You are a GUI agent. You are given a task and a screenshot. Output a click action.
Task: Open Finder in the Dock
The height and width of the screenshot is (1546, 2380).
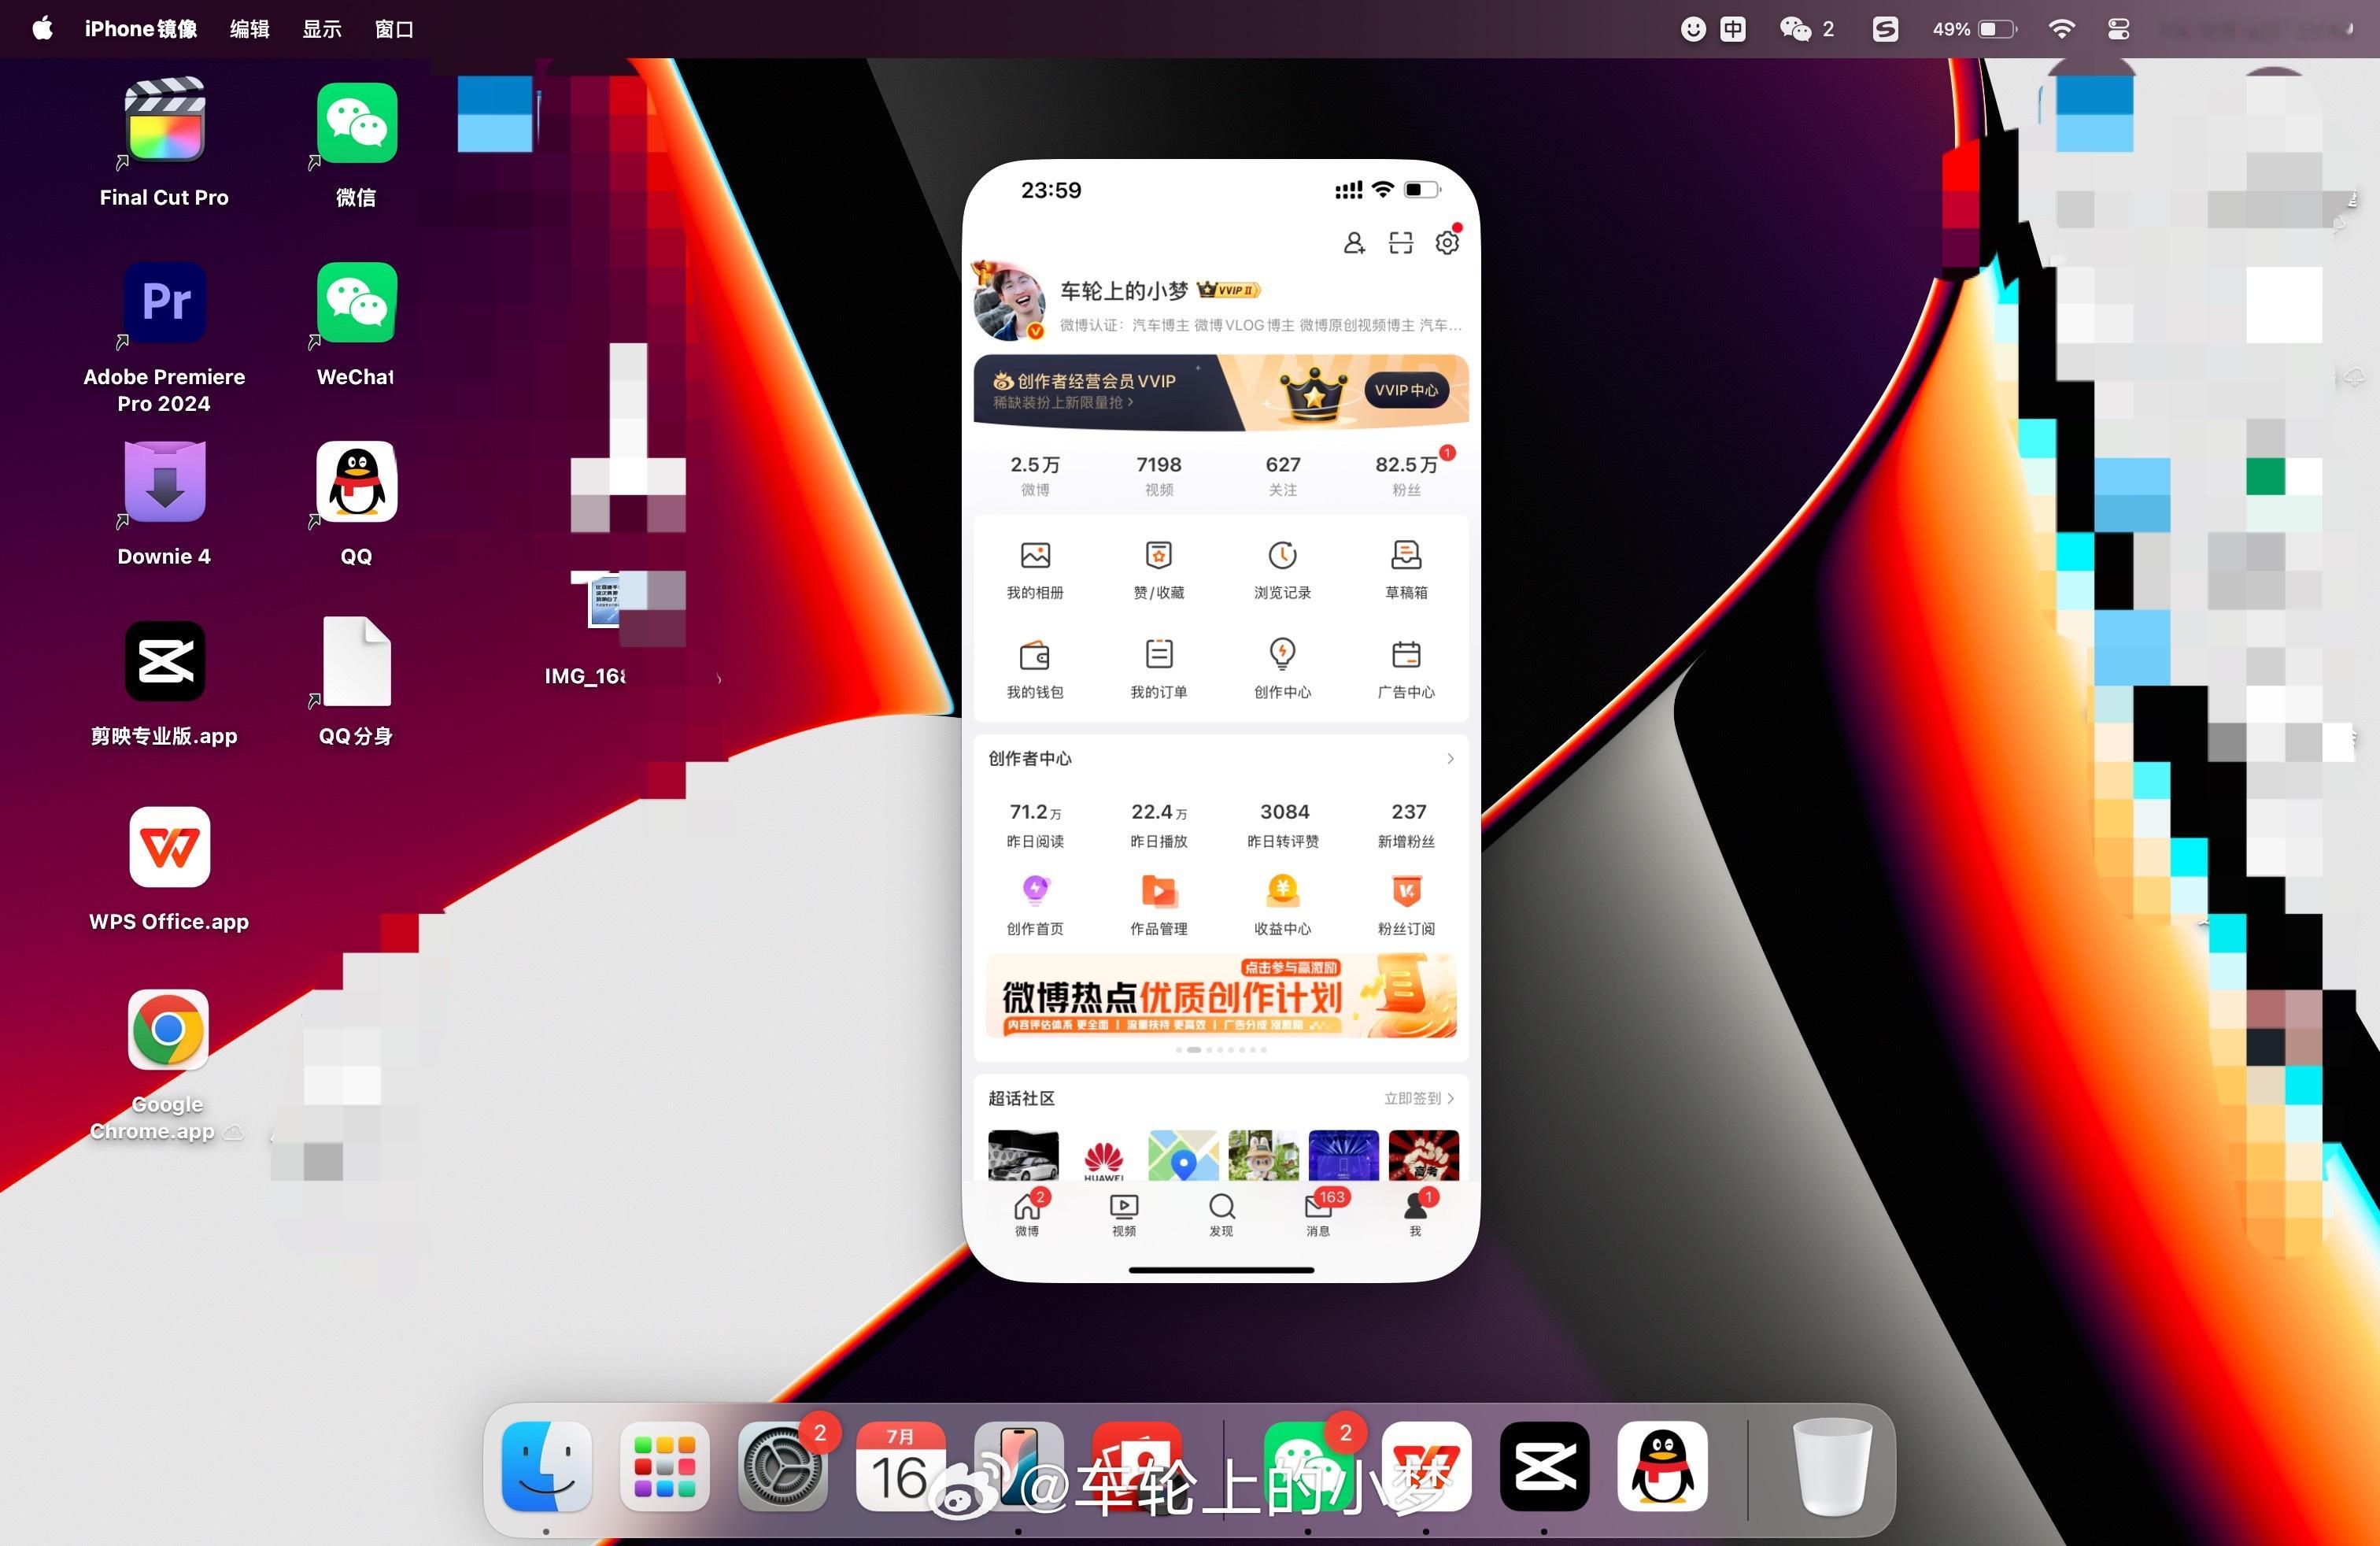coord(546,1466)
